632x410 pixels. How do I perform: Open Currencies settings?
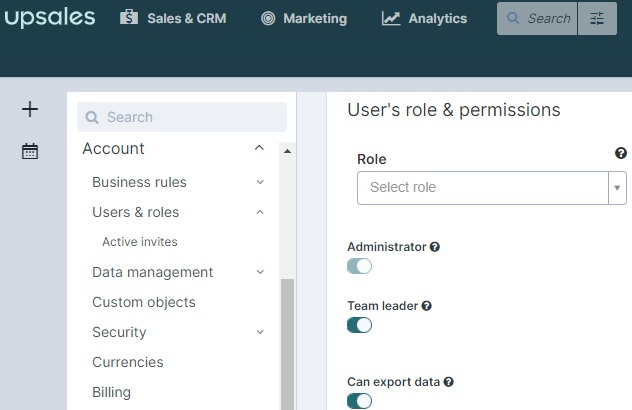[x=128, y=362]
